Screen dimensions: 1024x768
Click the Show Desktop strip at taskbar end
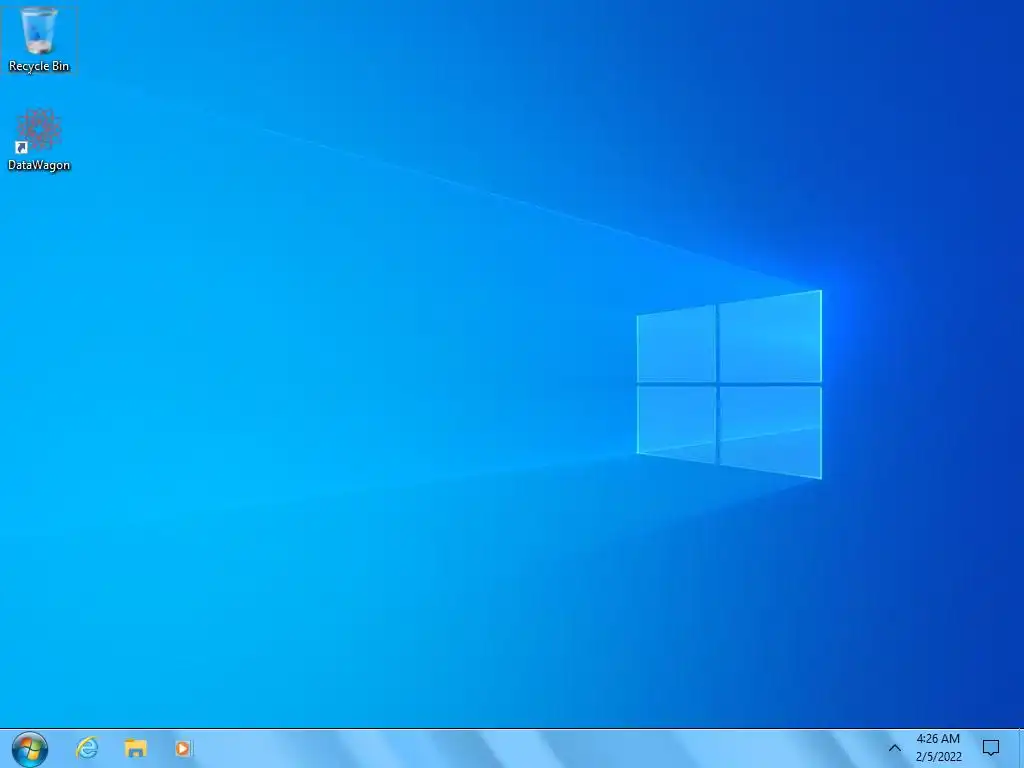point(1020,748)
